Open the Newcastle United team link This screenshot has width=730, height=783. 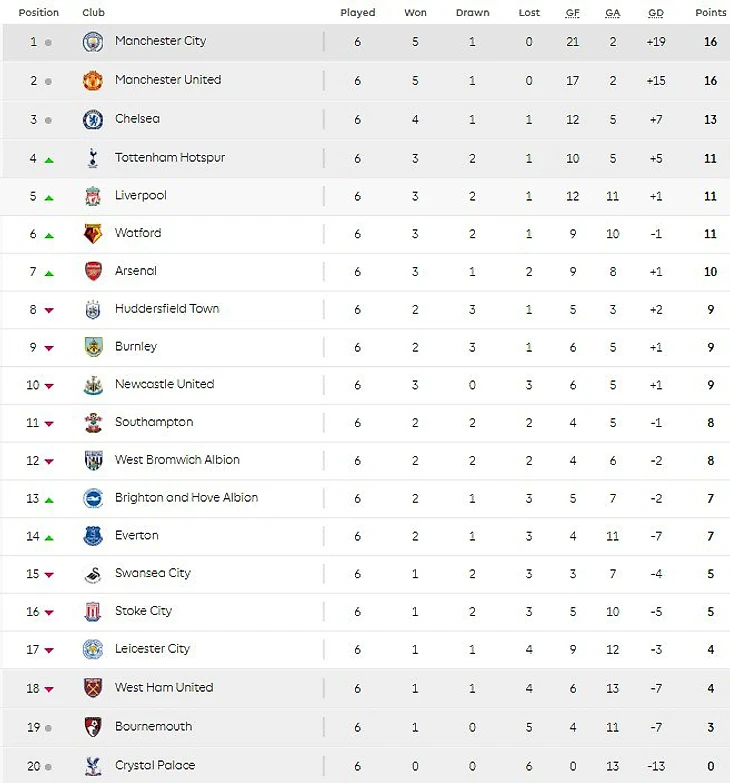[x=164, y=384]
